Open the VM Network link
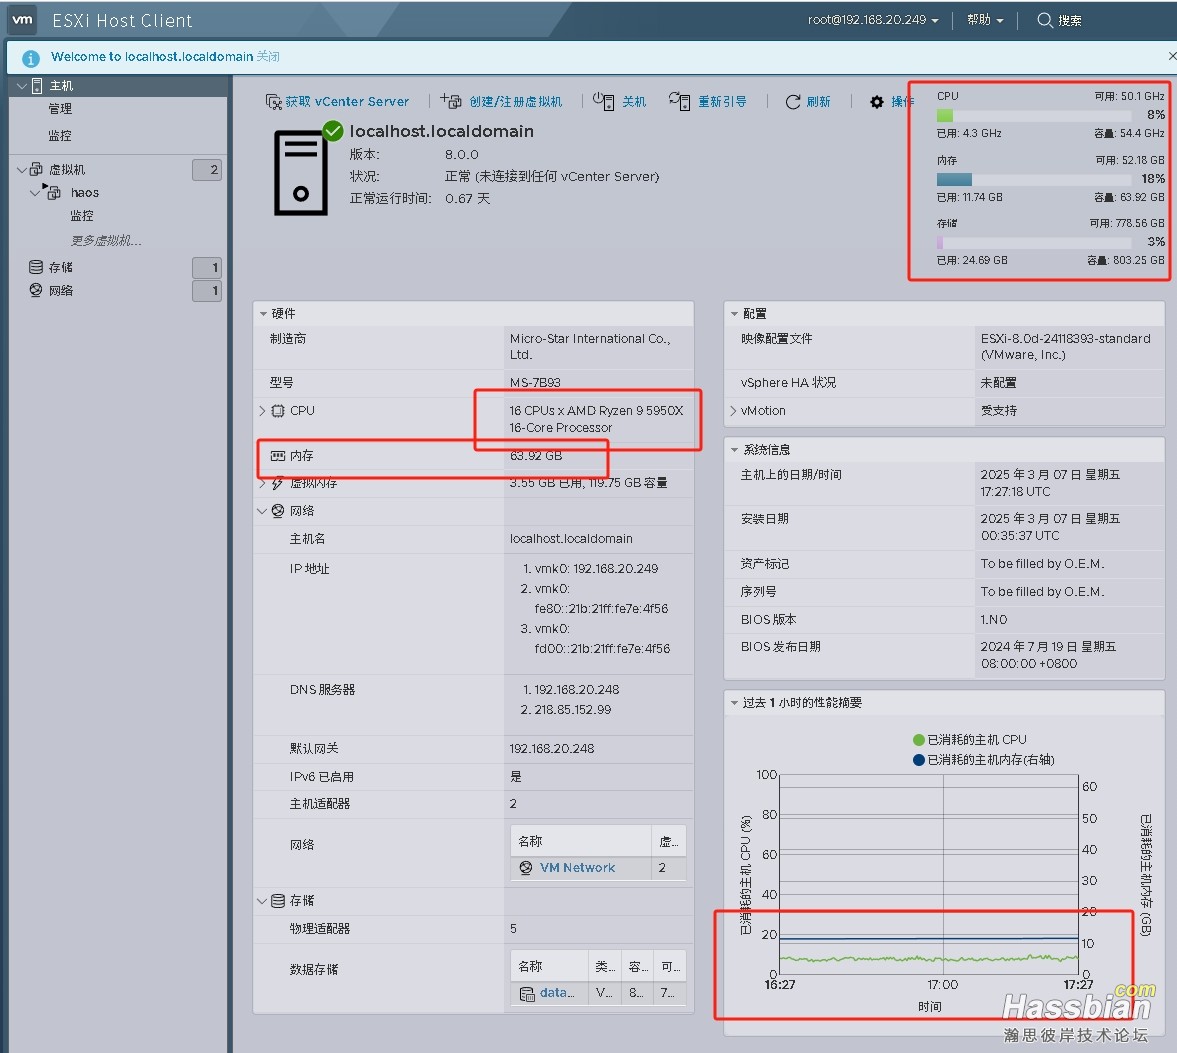 coord(577,868)
